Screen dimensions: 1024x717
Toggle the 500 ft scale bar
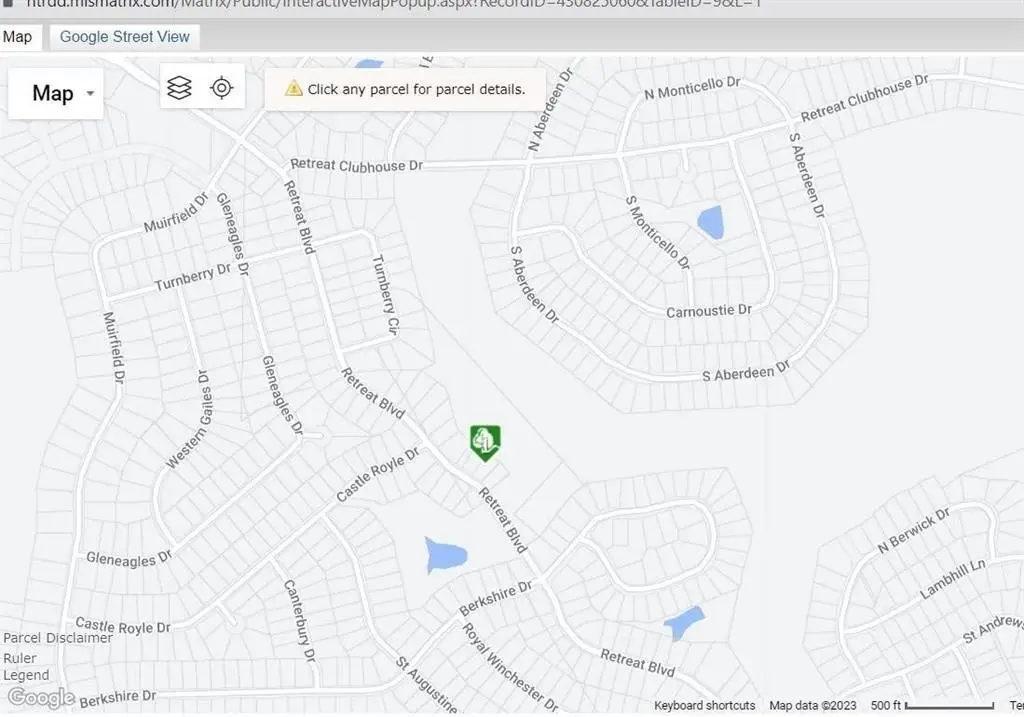click(x=932, y=705)
